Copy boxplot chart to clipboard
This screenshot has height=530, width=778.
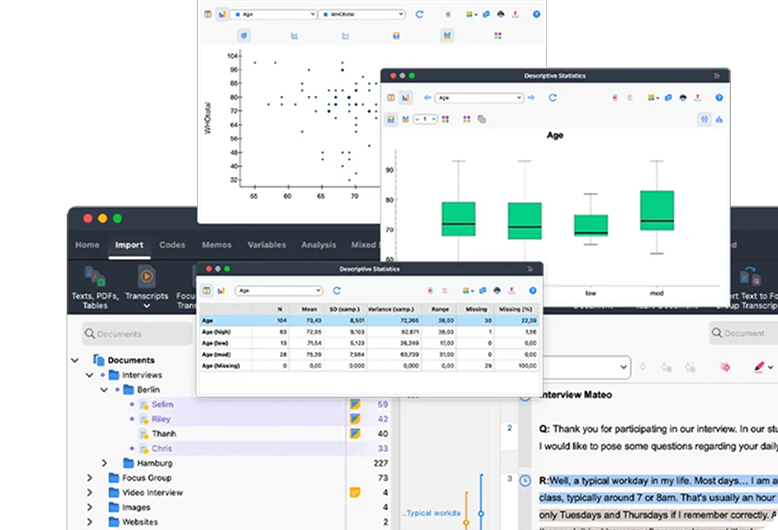668,98
